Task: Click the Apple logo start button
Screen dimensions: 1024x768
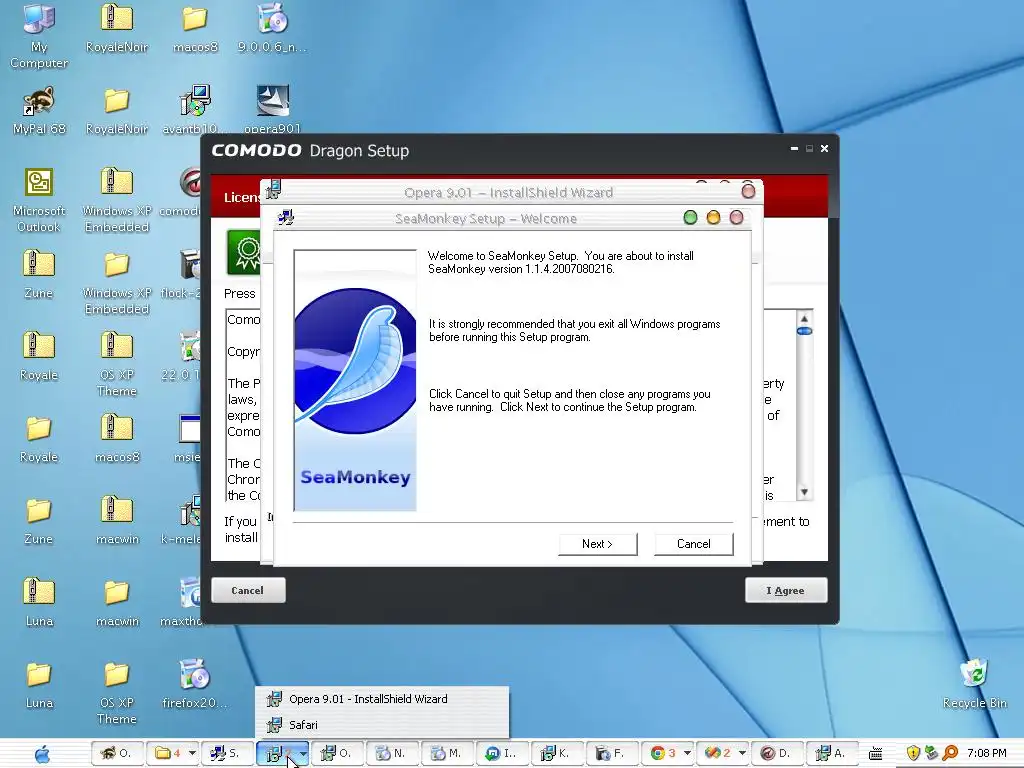Action: pos(42,754)
